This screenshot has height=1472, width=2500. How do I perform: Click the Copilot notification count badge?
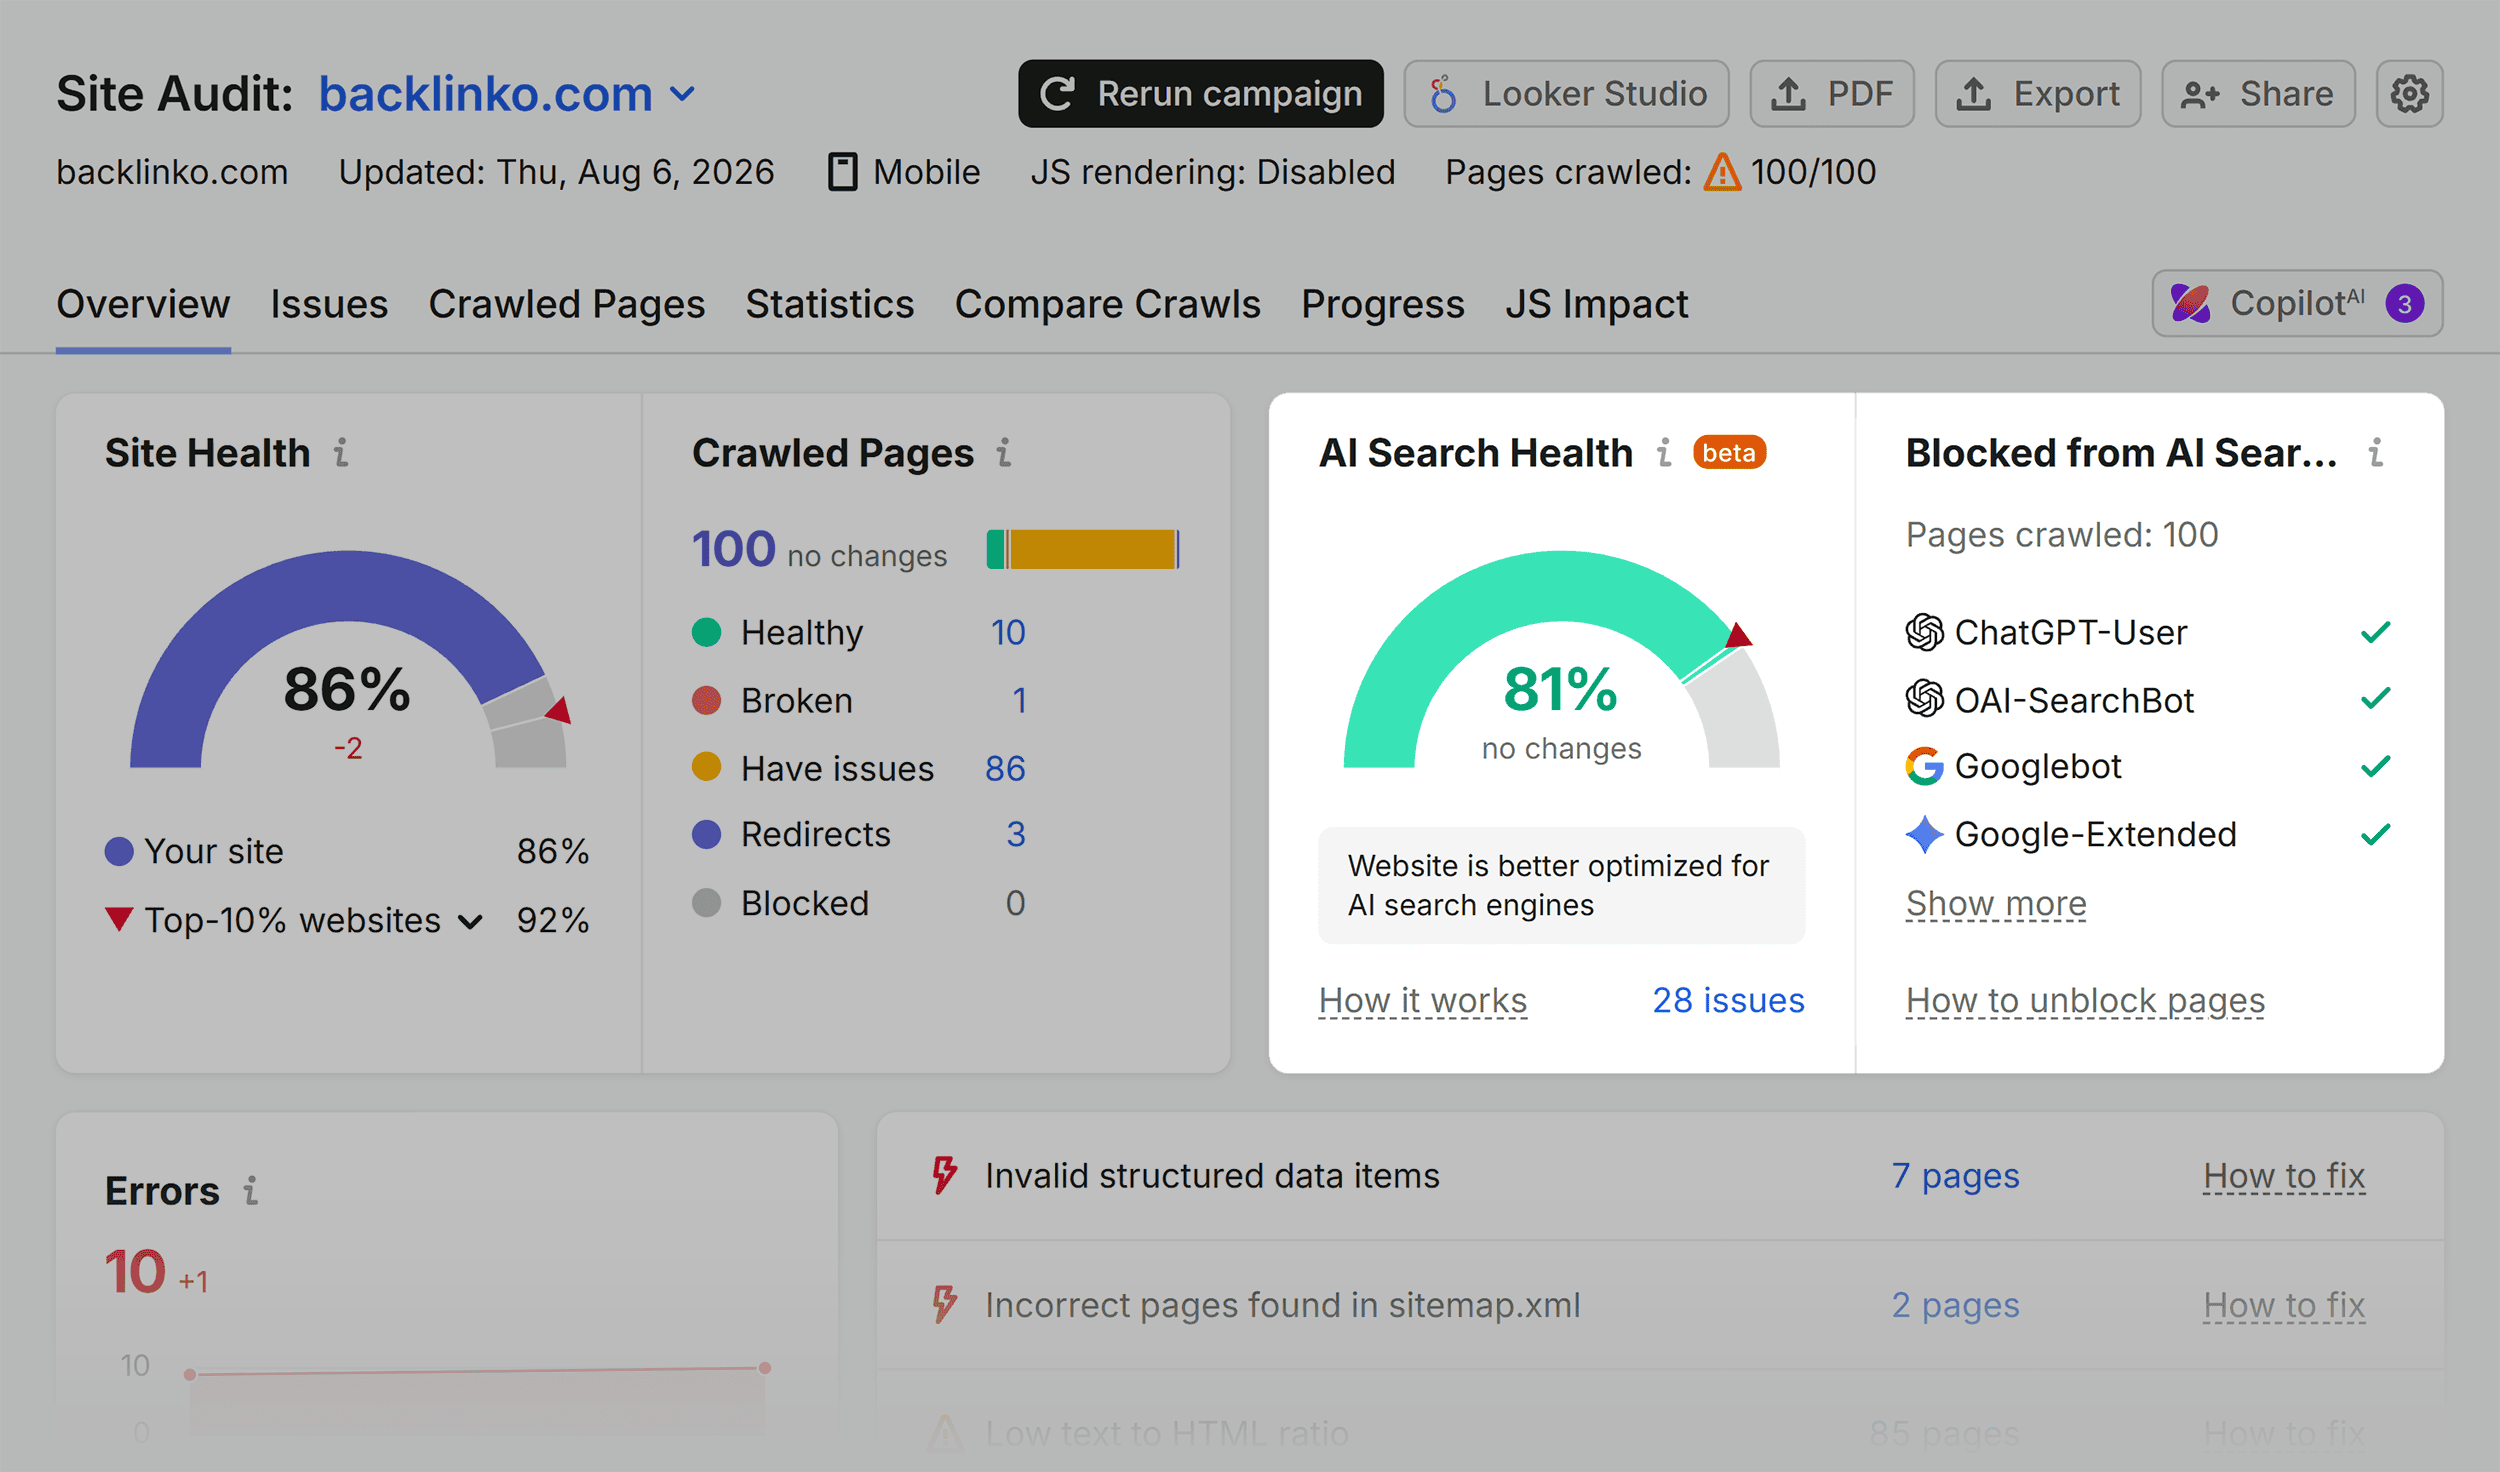pos(2404,303)
